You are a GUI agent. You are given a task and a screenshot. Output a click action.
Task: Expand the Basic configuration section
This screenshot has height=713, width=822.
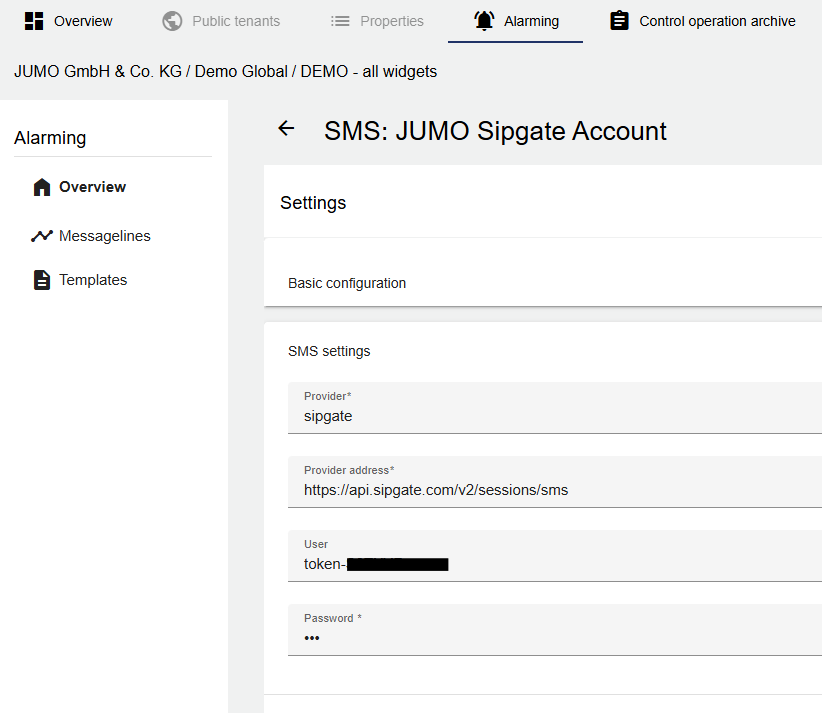coord(347,283)
